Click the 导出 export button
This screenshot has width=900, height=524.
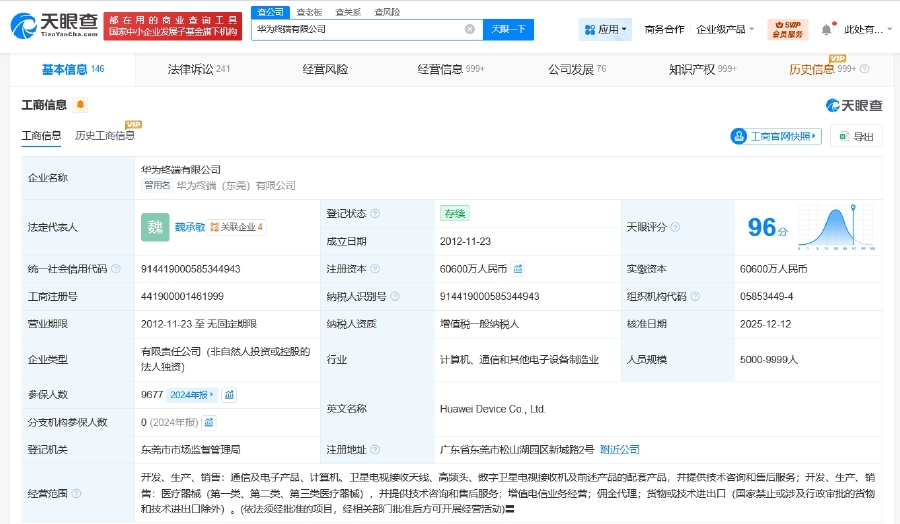click(856, 136)
